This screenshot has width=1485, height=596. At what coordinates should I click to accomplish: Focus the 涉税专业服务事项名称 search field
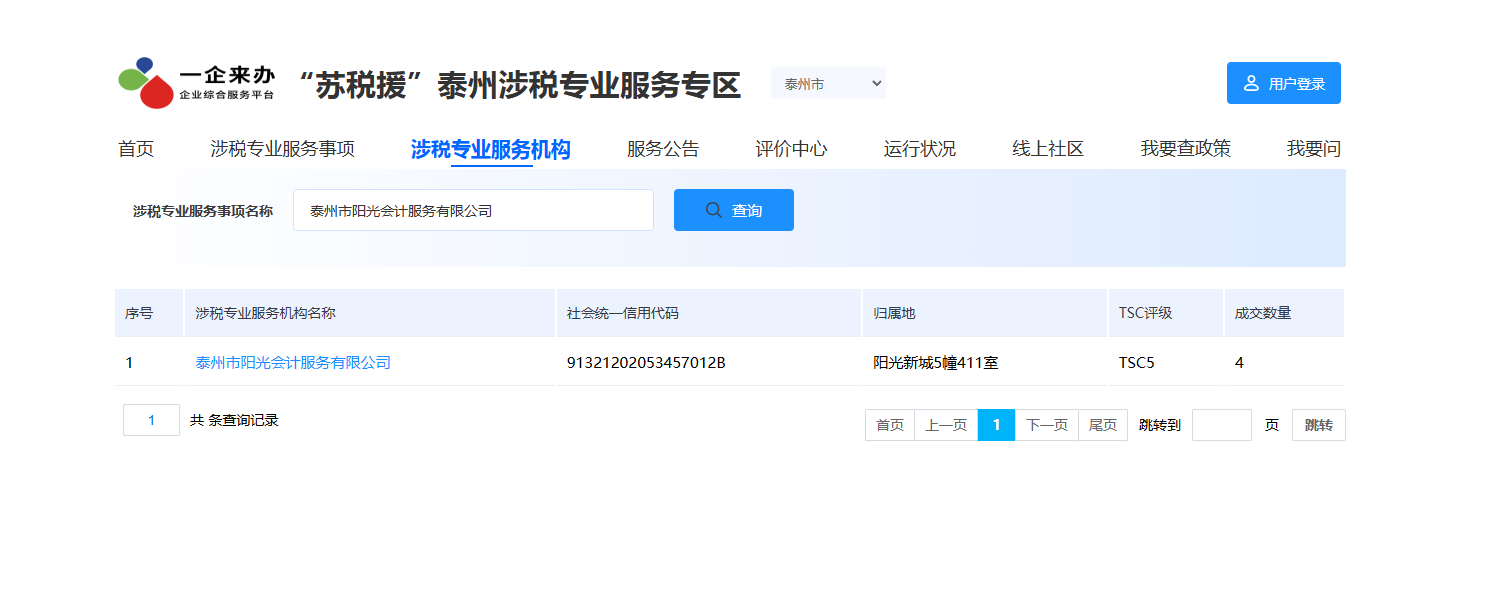[x=473, y=210]
